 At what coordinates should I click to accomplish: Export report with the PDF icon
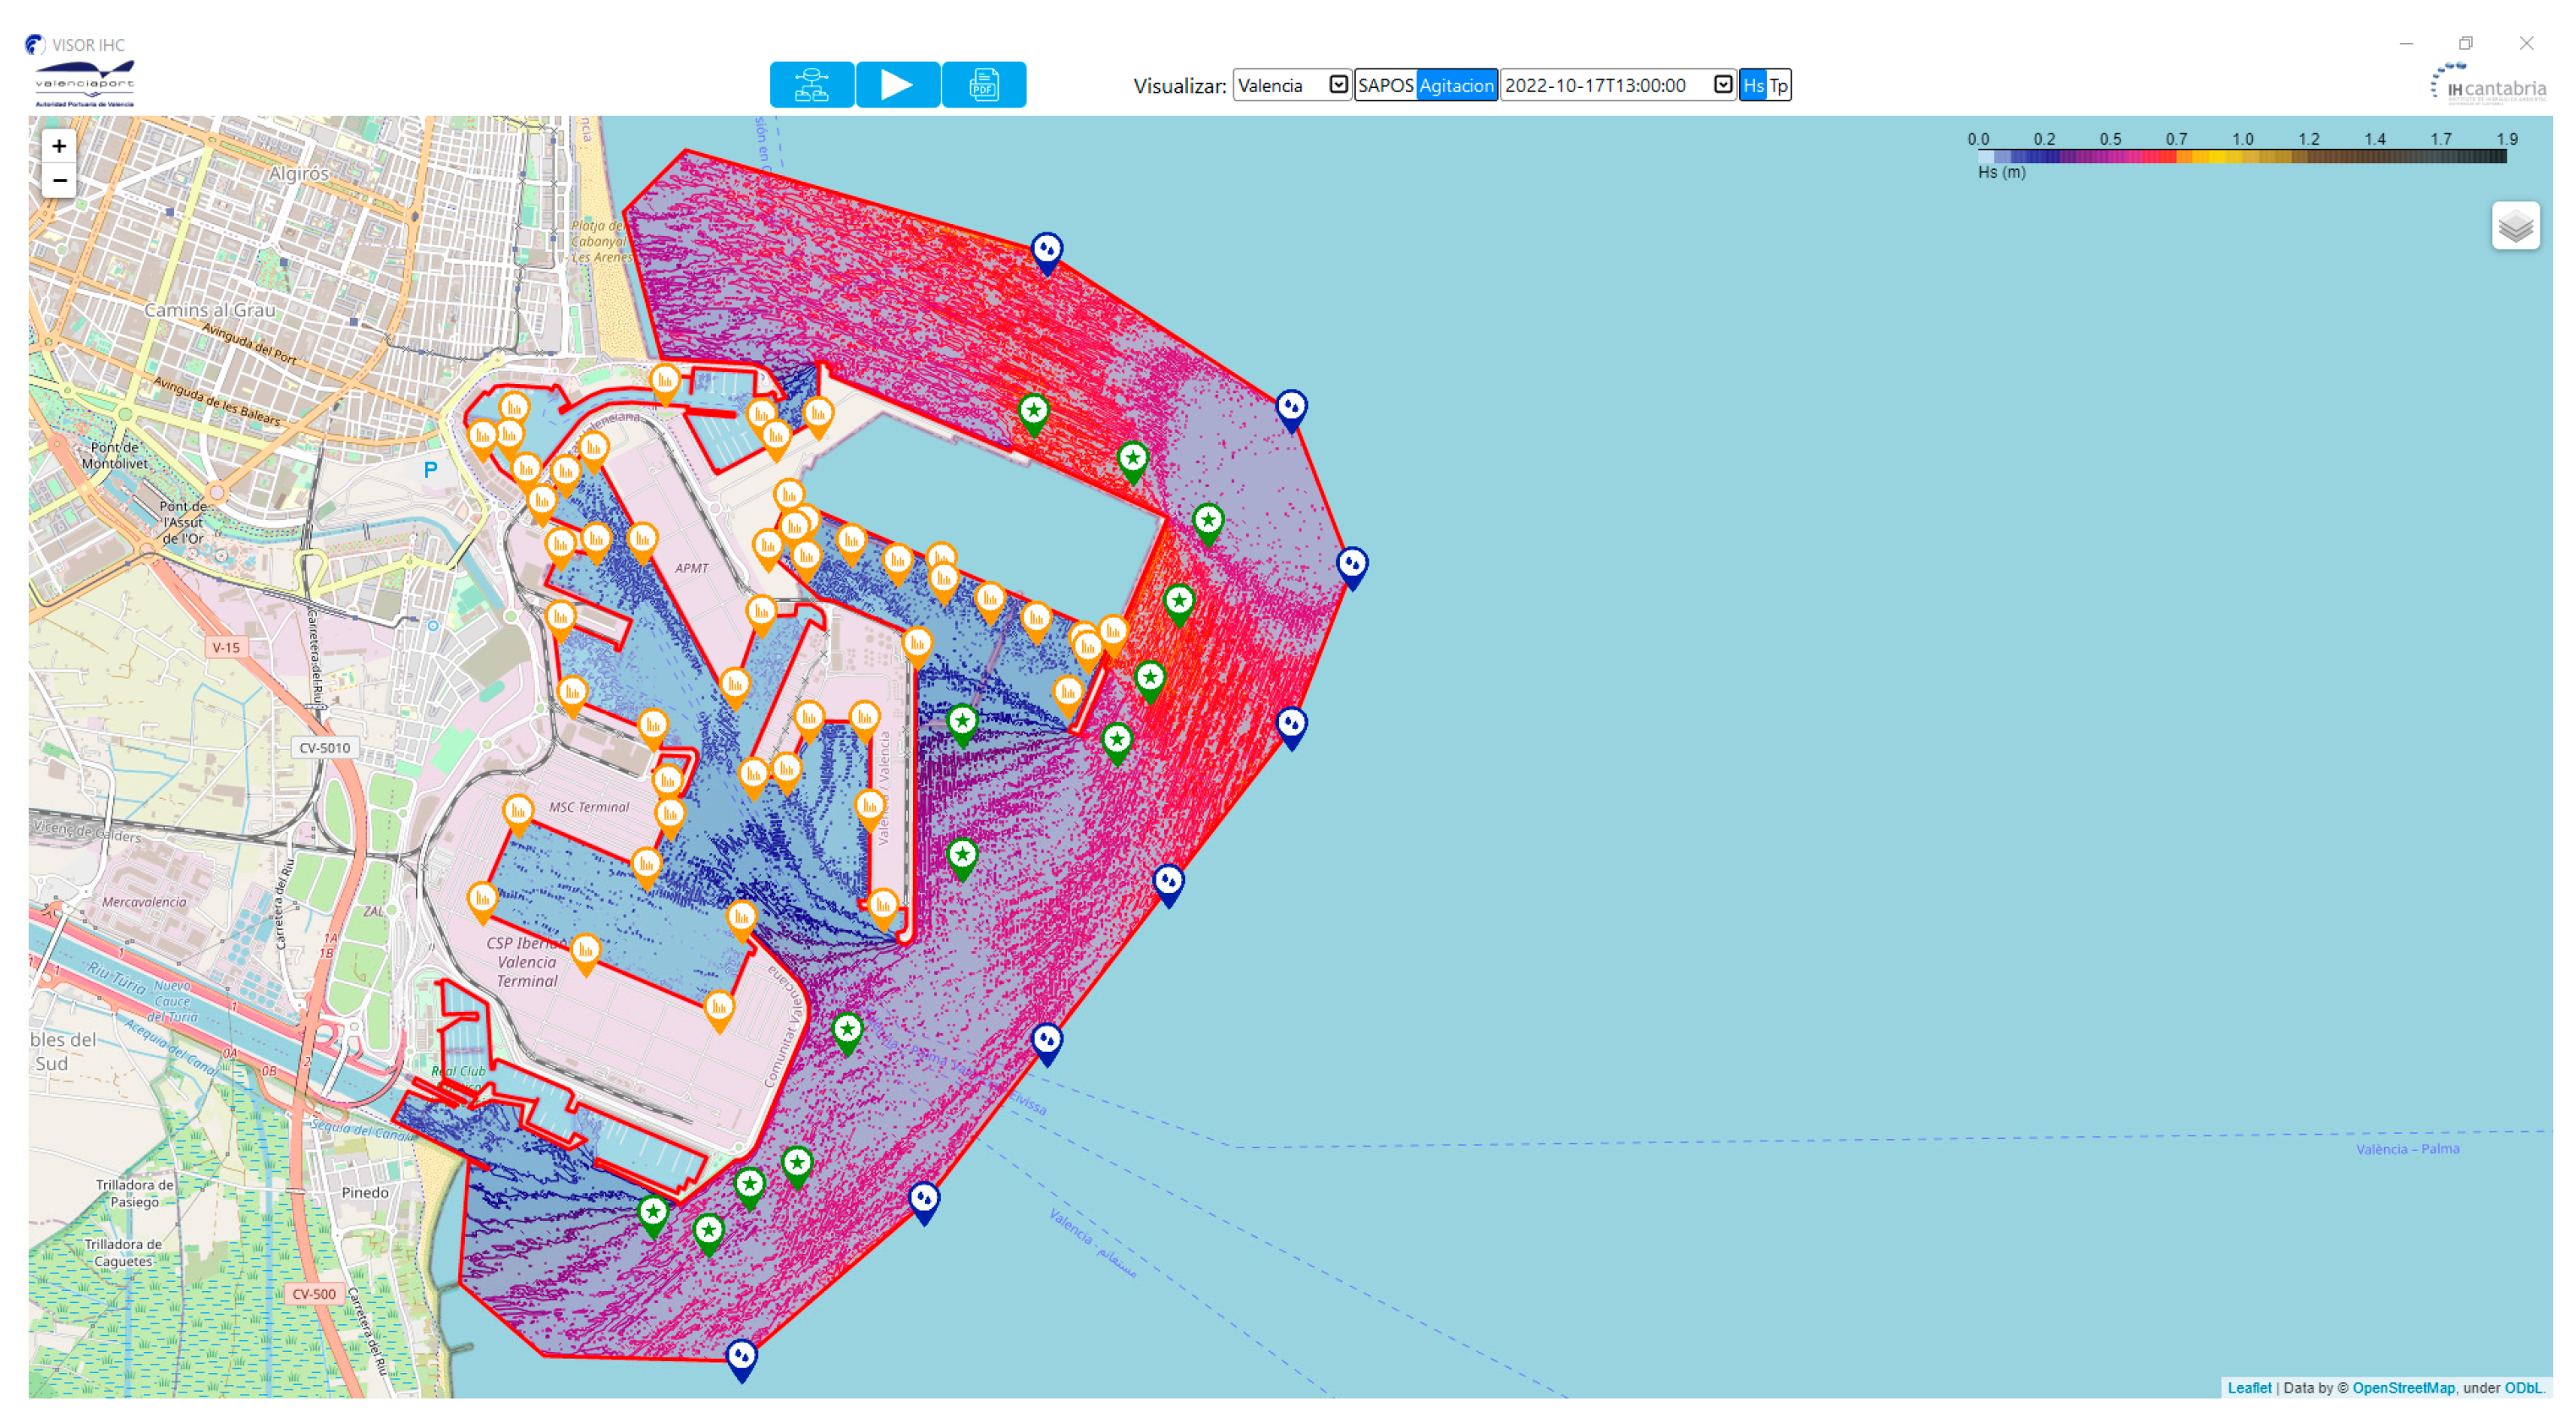(x=983, y=85)
